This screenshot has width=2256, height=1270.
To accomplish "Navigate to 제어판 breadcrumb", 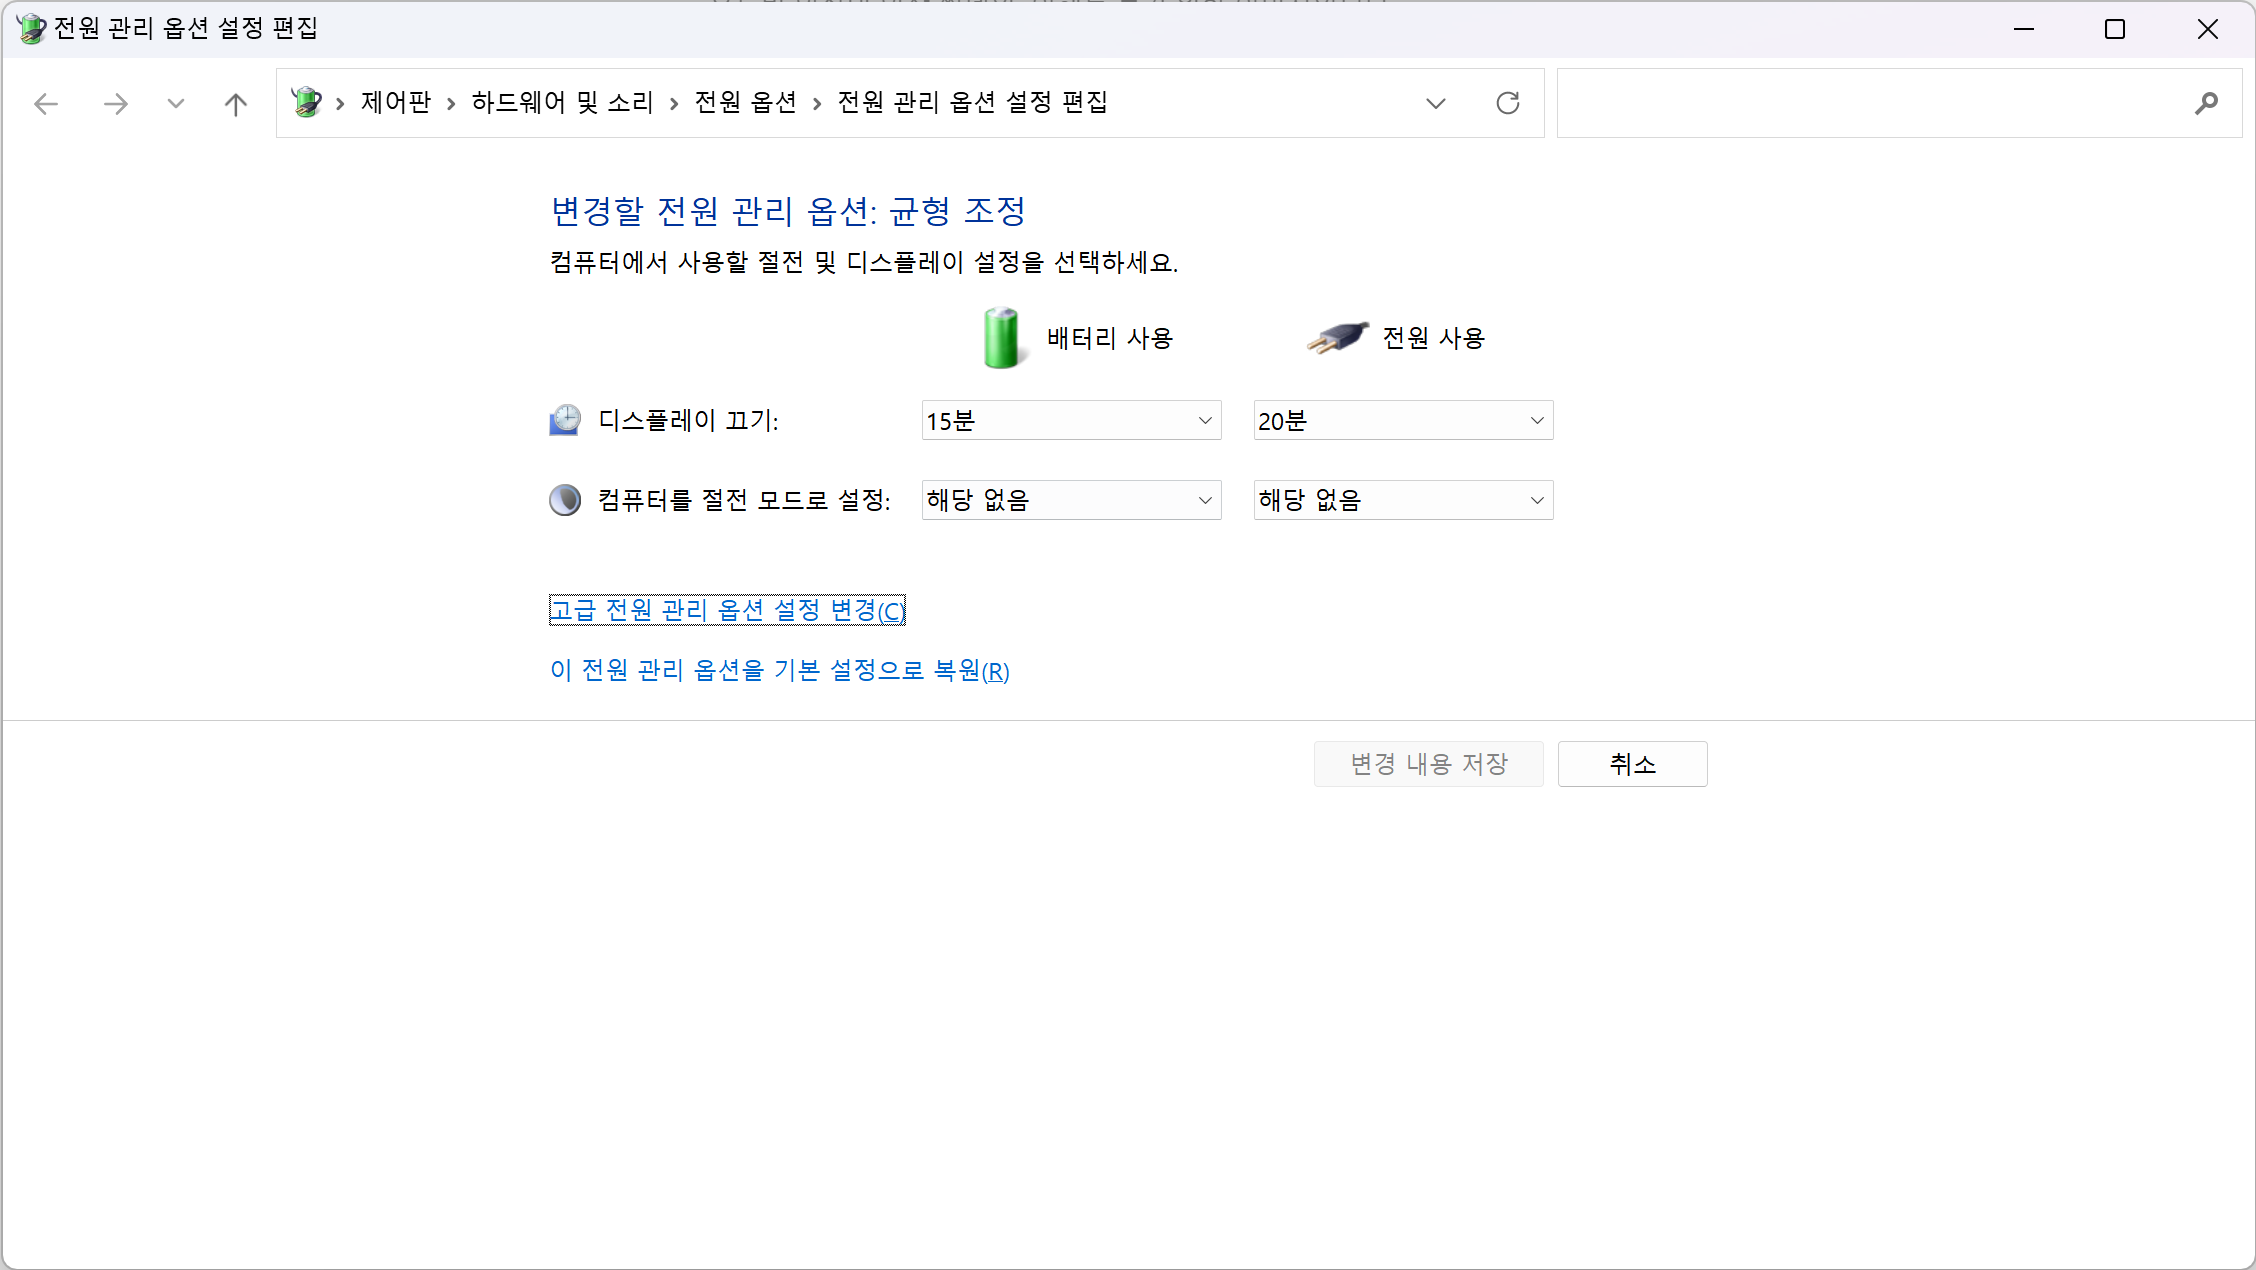I will (x=396, y=102).
